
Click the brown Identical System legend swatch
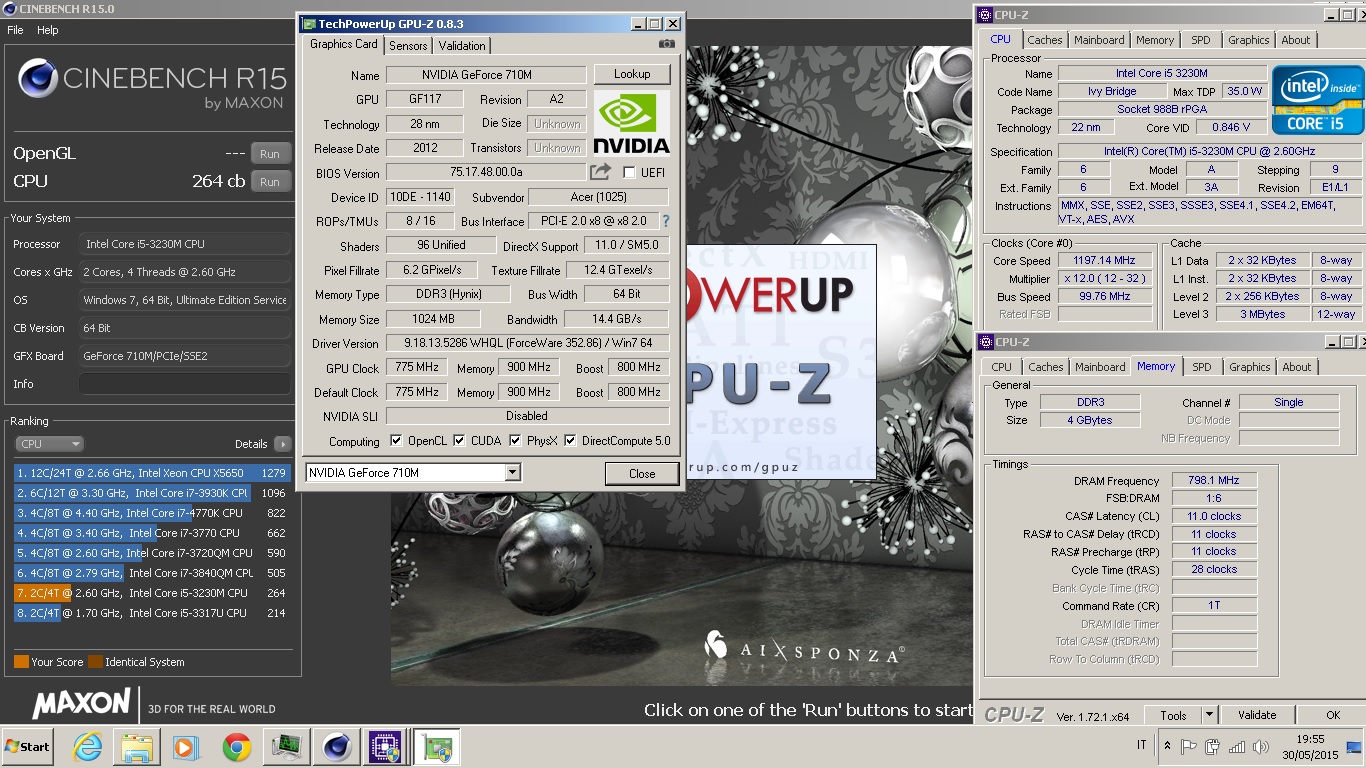(x=95, y=662)
